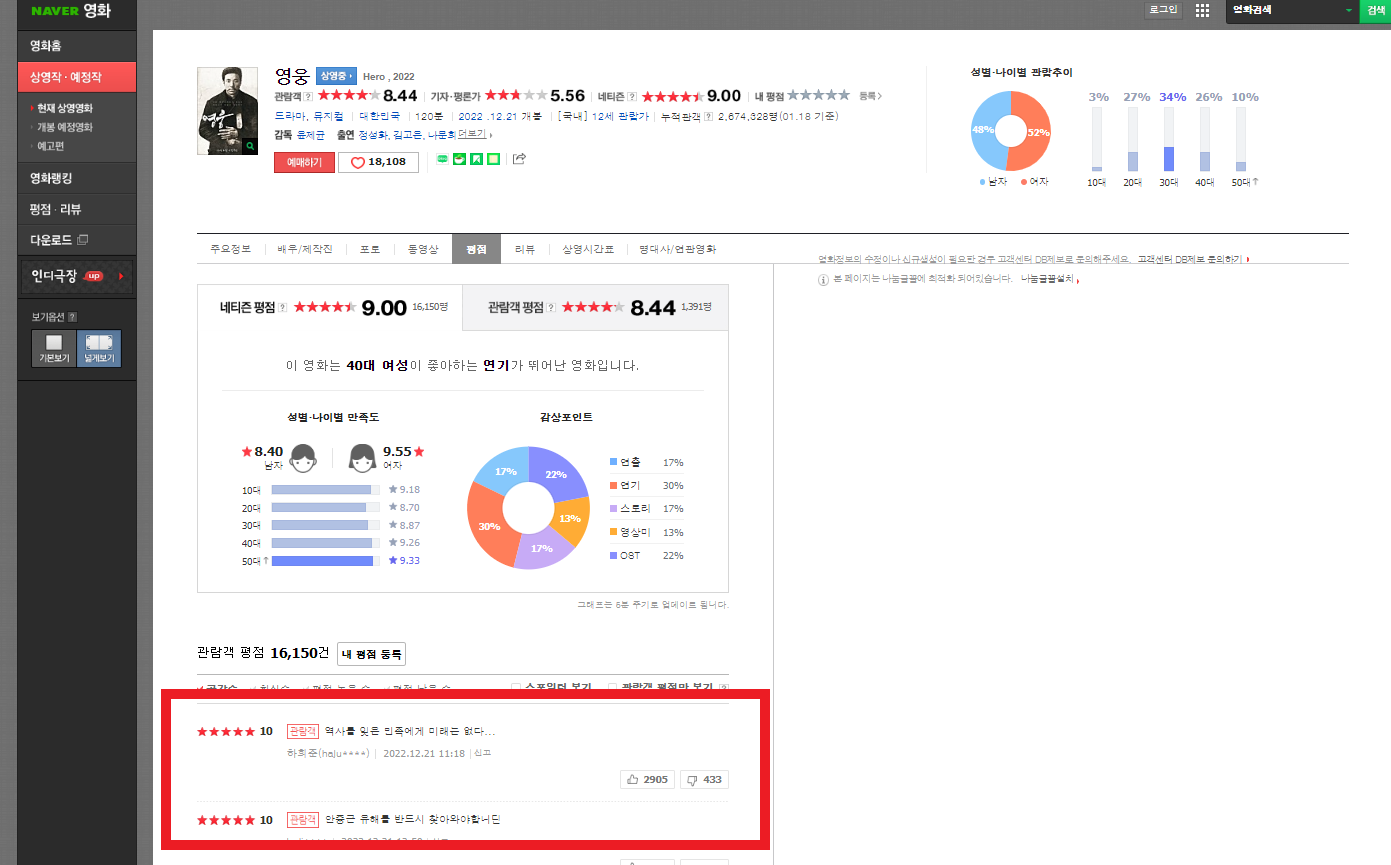Upvote the review with 2905 likes
This screenshot has width=1391, height=865.
click(x=648, y=779)
